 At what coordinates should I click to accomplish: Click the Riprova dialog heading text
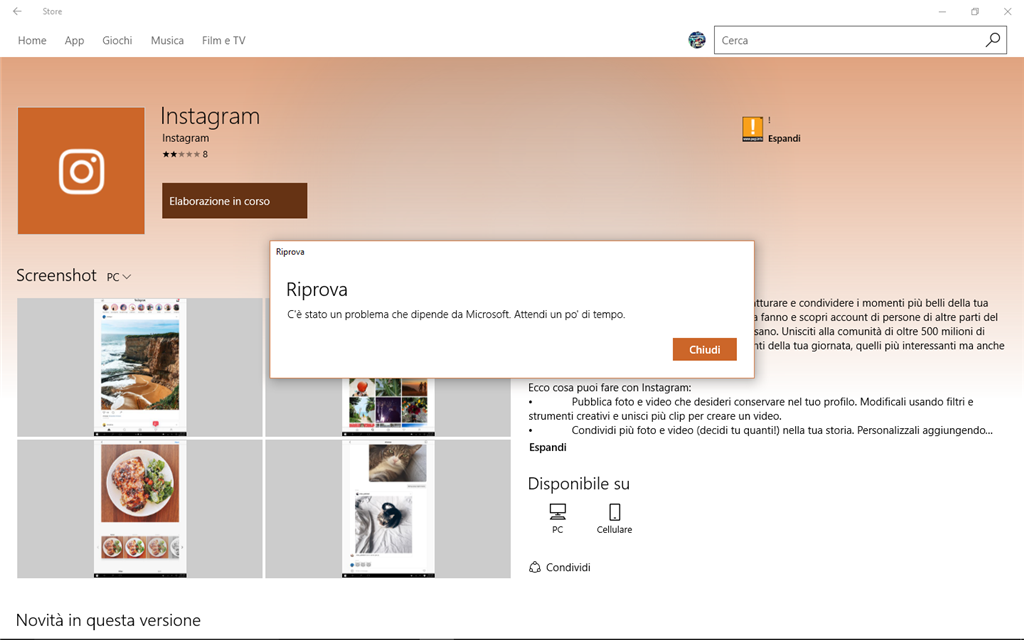tap(317, 289)
